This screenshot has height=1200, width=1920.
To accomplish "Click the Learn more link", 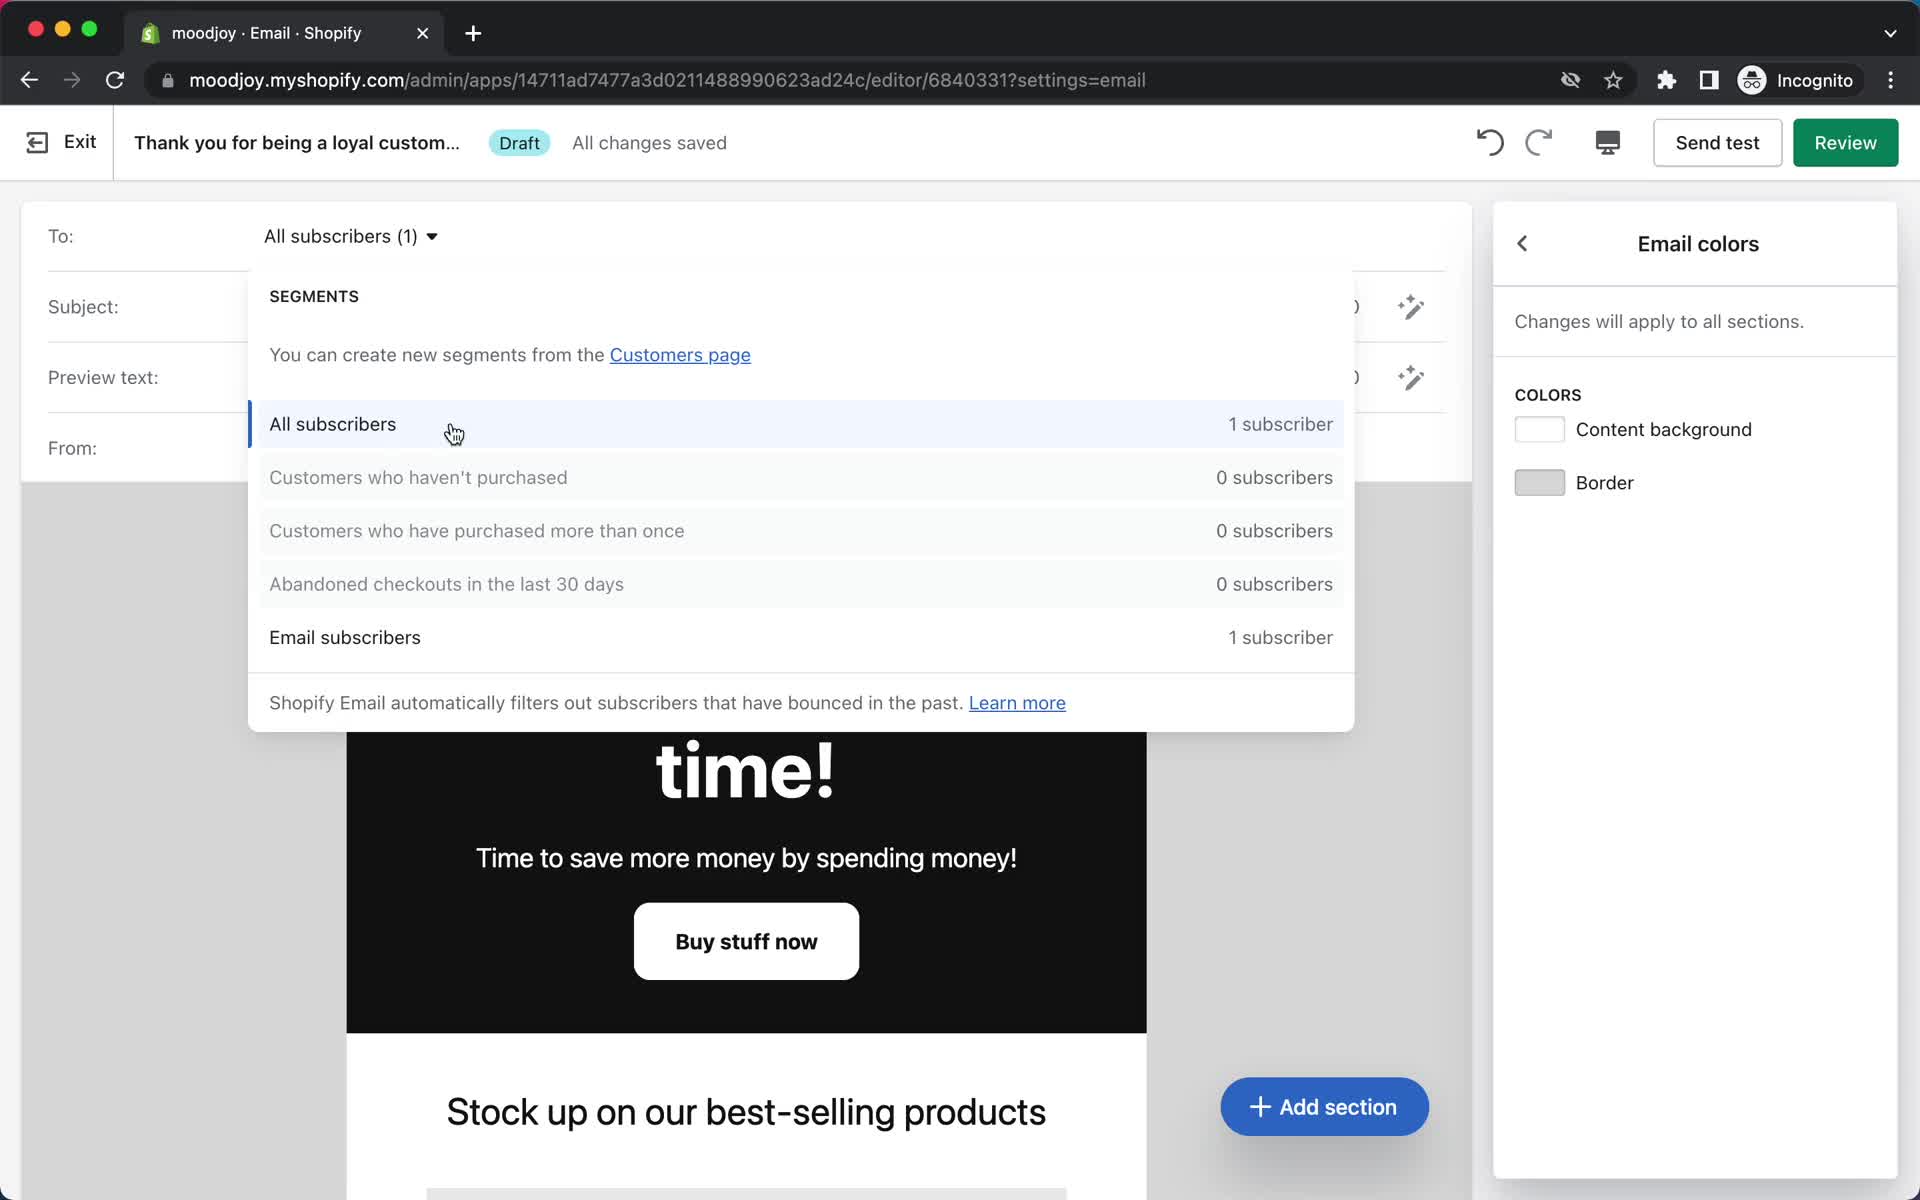I will (x=1017, y=702).
